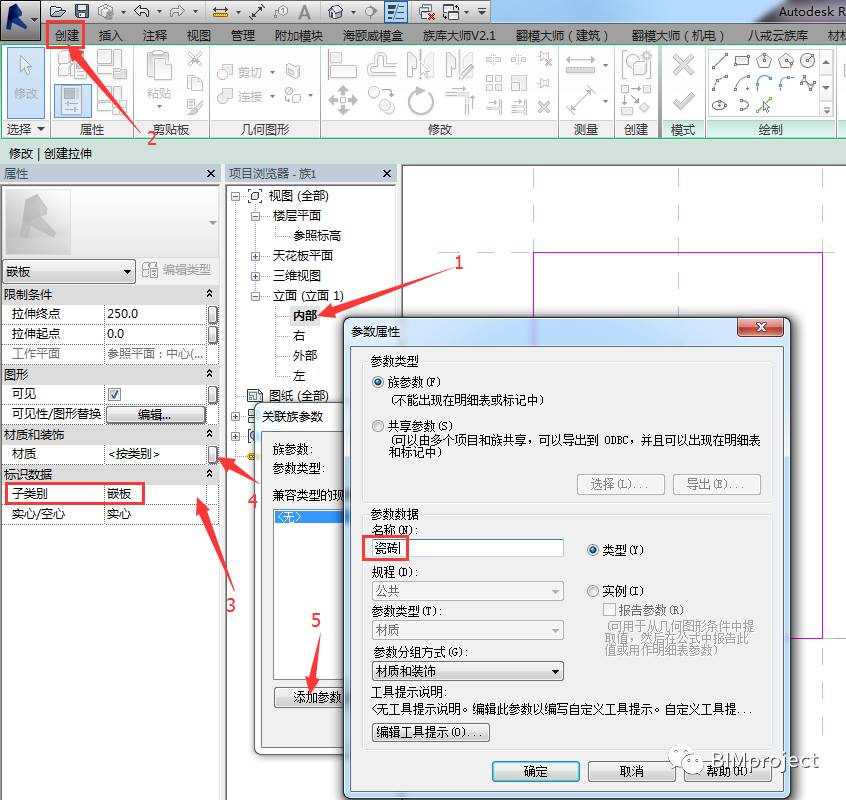Open the 插入 ribbon tab

pyautogui.click(x=111, y=35)
